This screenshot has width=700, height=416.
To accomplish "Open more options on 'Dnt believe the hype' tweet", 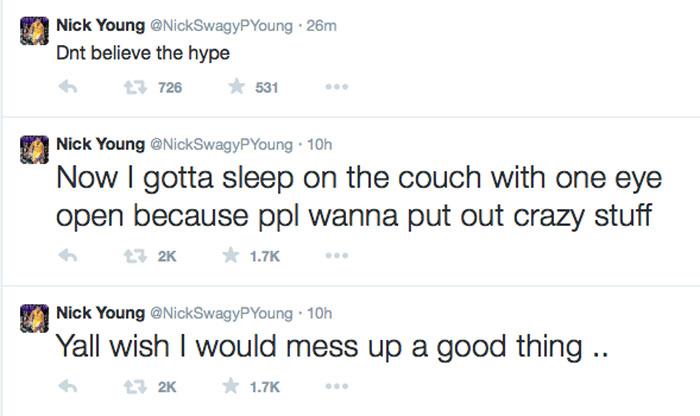I will [x=337, y=87].
